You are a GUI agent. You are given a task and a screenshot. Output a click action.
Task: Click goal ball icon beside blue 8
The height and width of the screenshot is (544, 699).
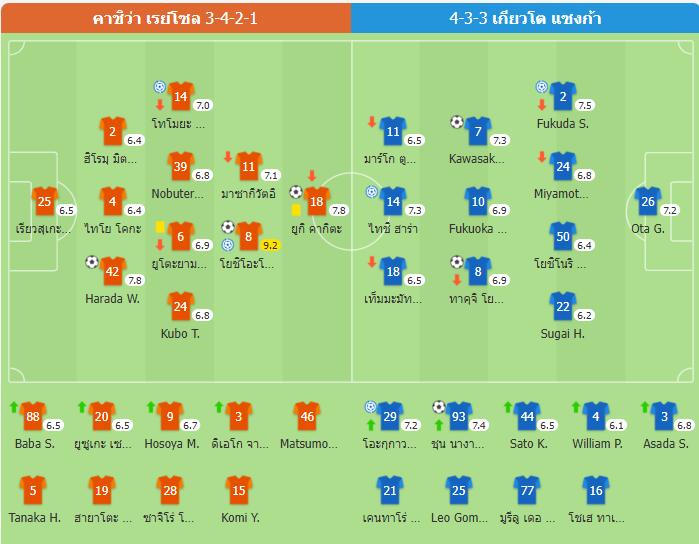point(457,262)
